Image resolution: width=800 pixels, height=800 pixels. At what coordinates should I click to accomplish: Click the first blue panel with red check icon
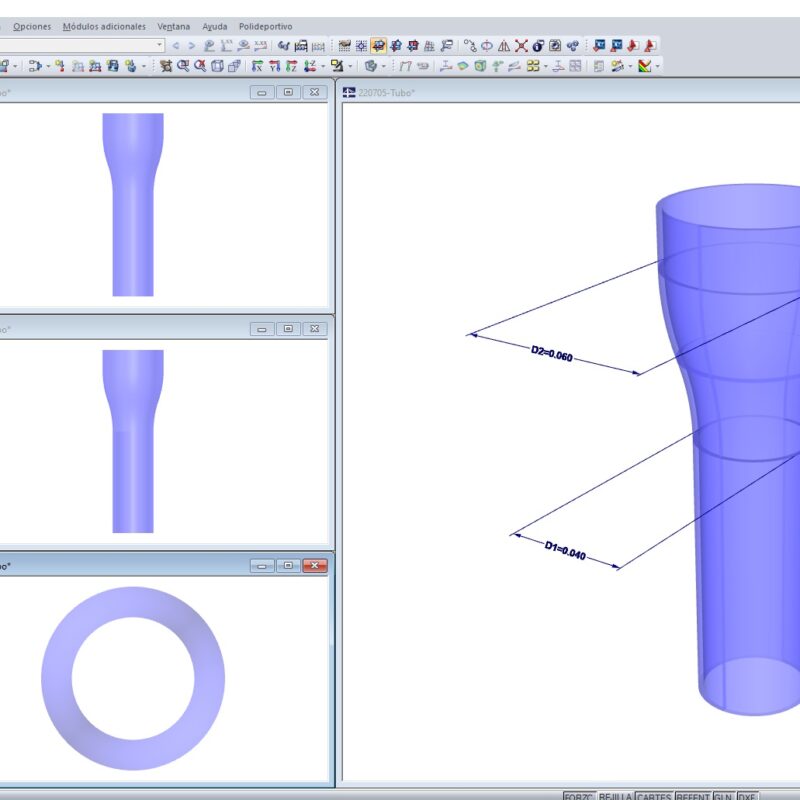[x=599, y=46]
